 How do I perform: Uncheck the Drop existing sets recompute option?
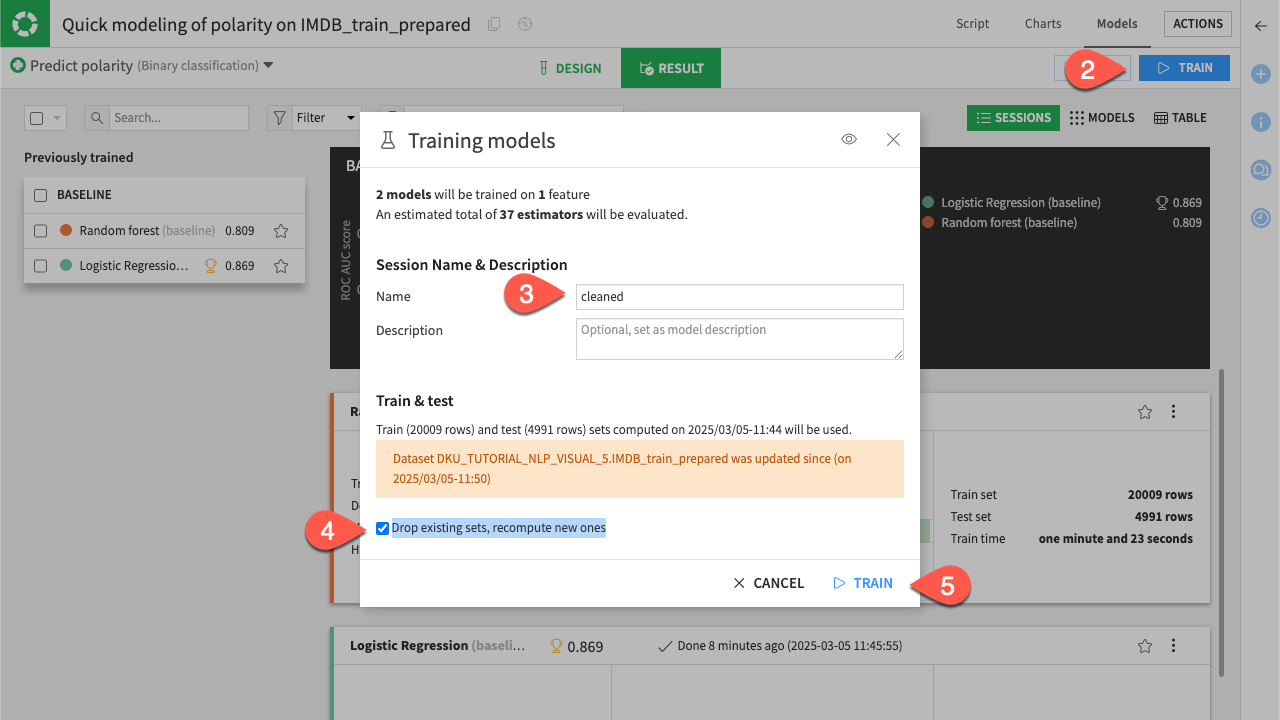click(x=382, y=527)
